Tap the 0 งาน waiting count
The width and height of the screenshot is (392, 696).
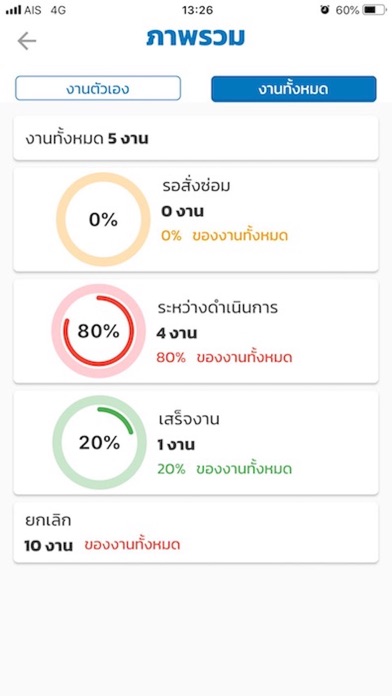tap(182, 212)
